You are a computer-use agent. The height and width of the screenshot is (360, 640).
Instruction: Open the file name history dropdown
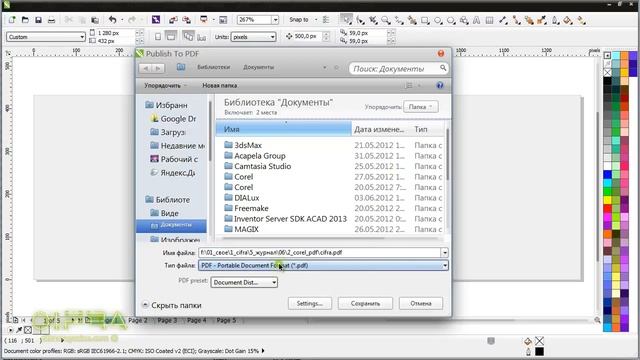click(x=444, y=253)
